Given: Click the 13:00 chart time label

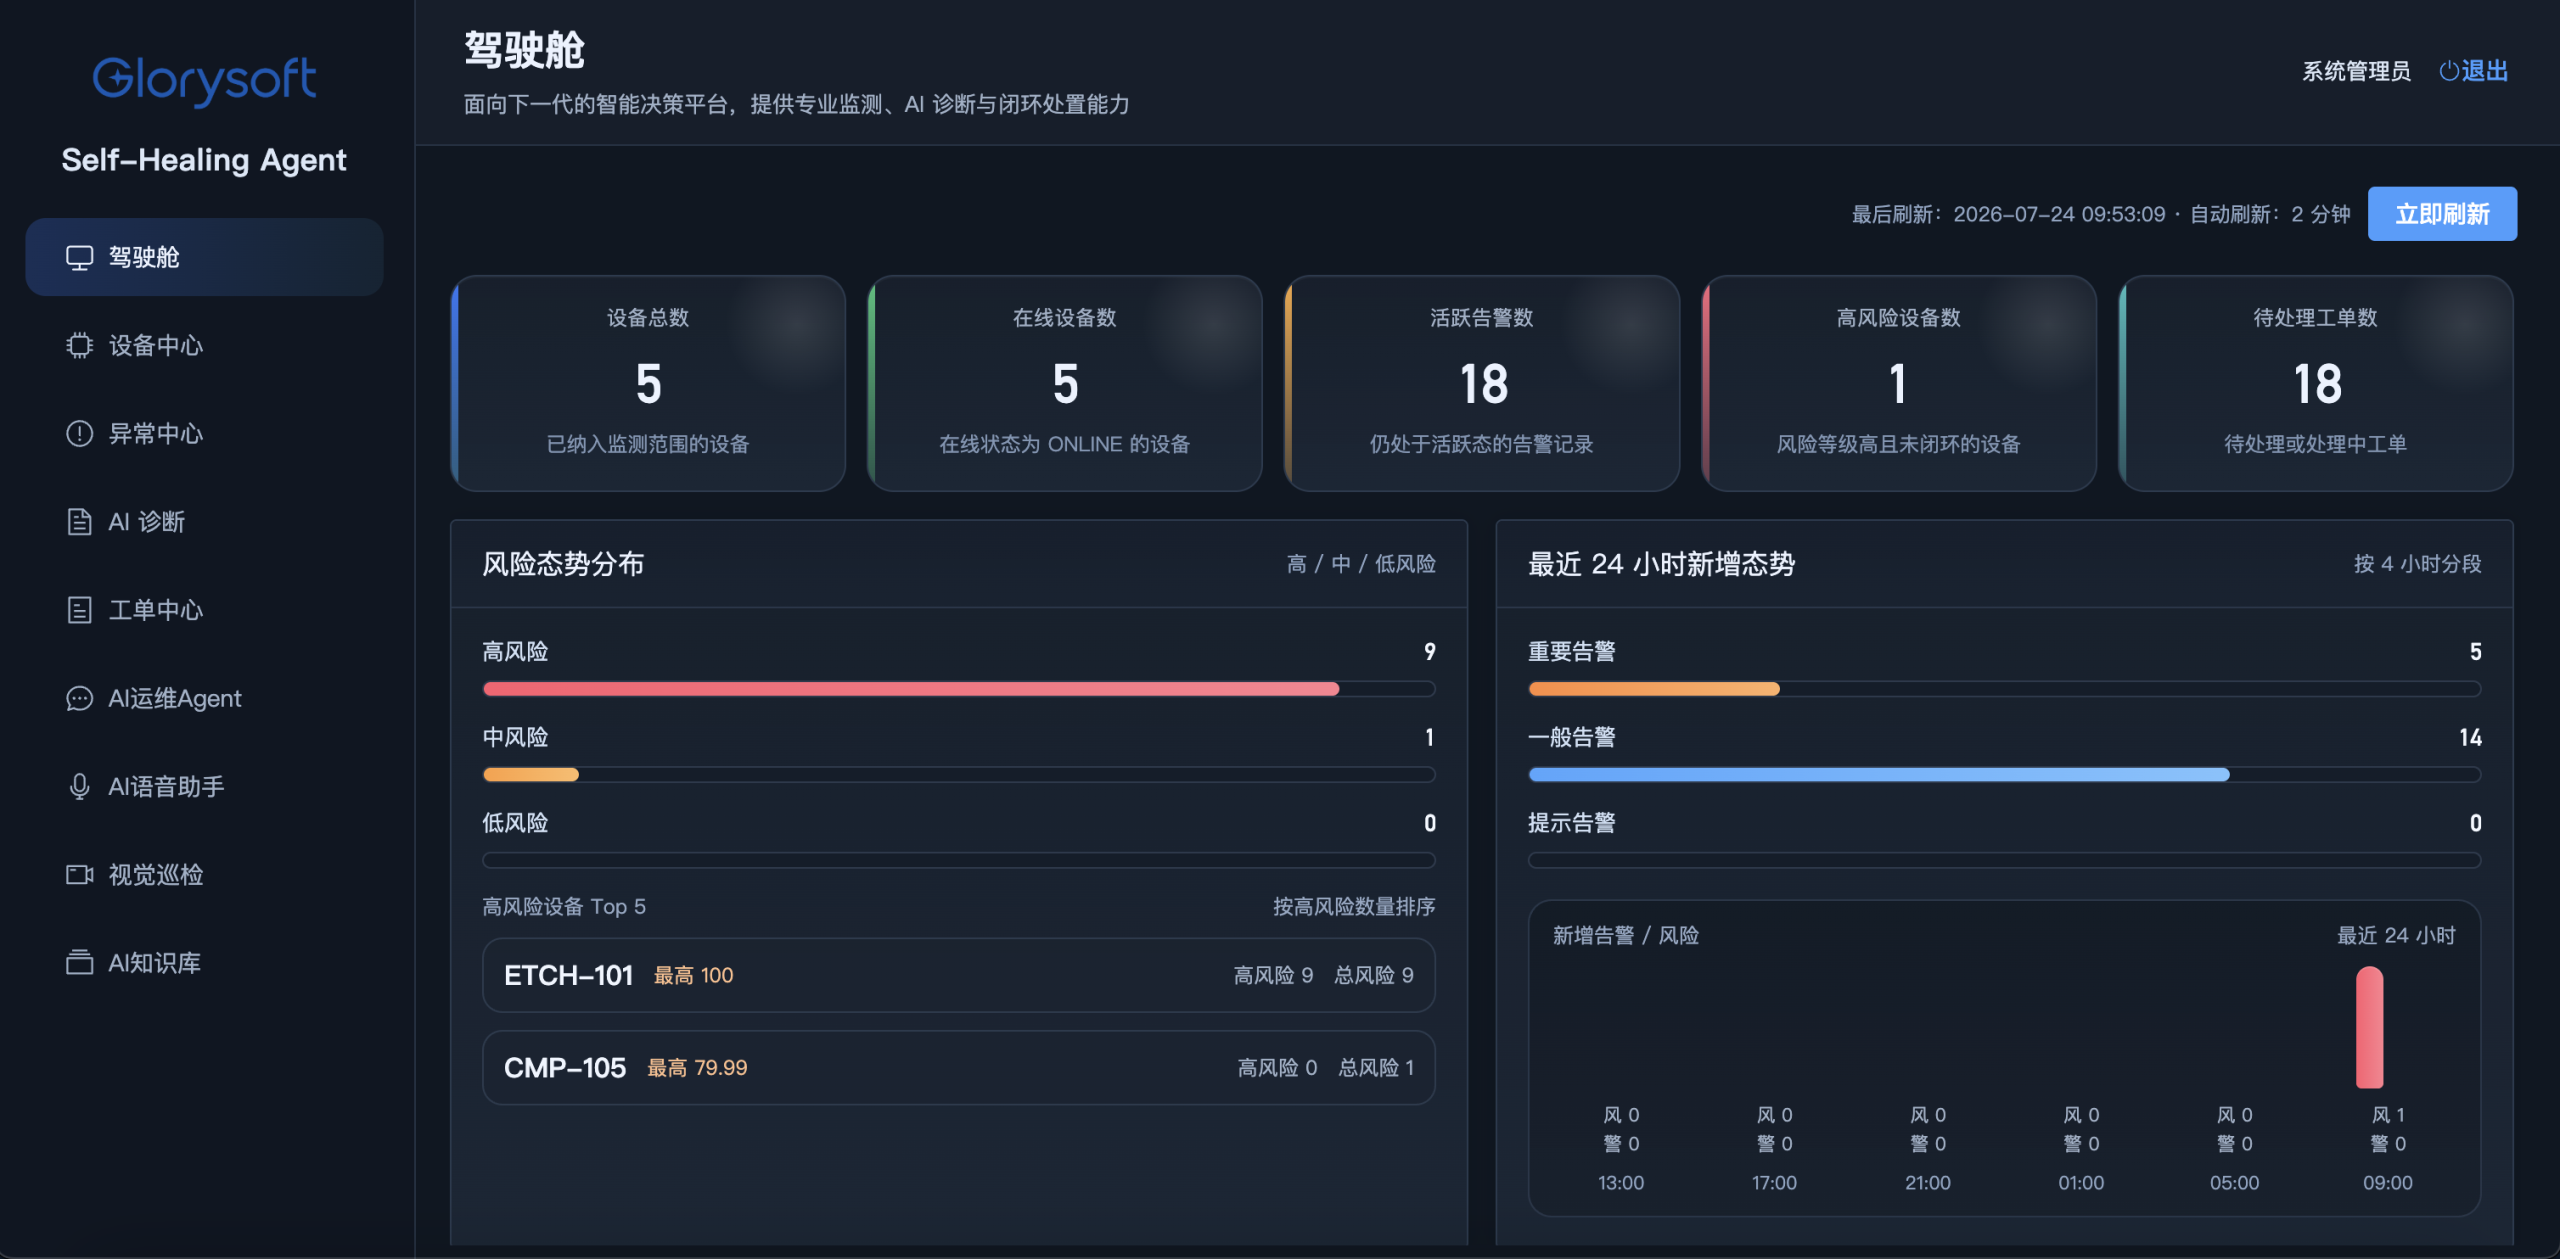Looking at the screenshot, I should coord(1621,1183).
